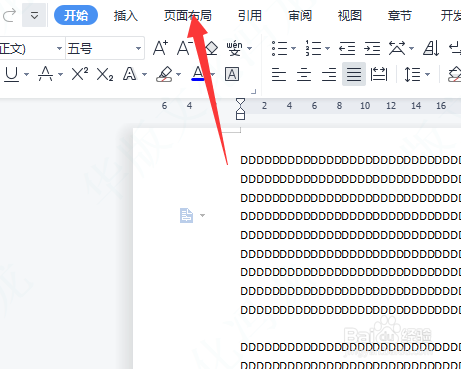Screen dimensions: 461x369
Task: Switch to the 插入 tab
Action: click(x=126, y=16)
